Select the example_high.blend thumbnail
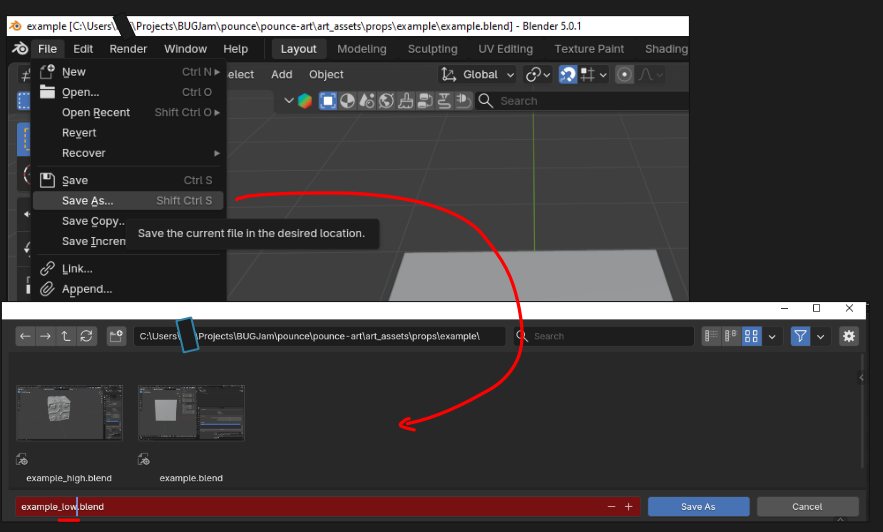 (x=69, y=413)
